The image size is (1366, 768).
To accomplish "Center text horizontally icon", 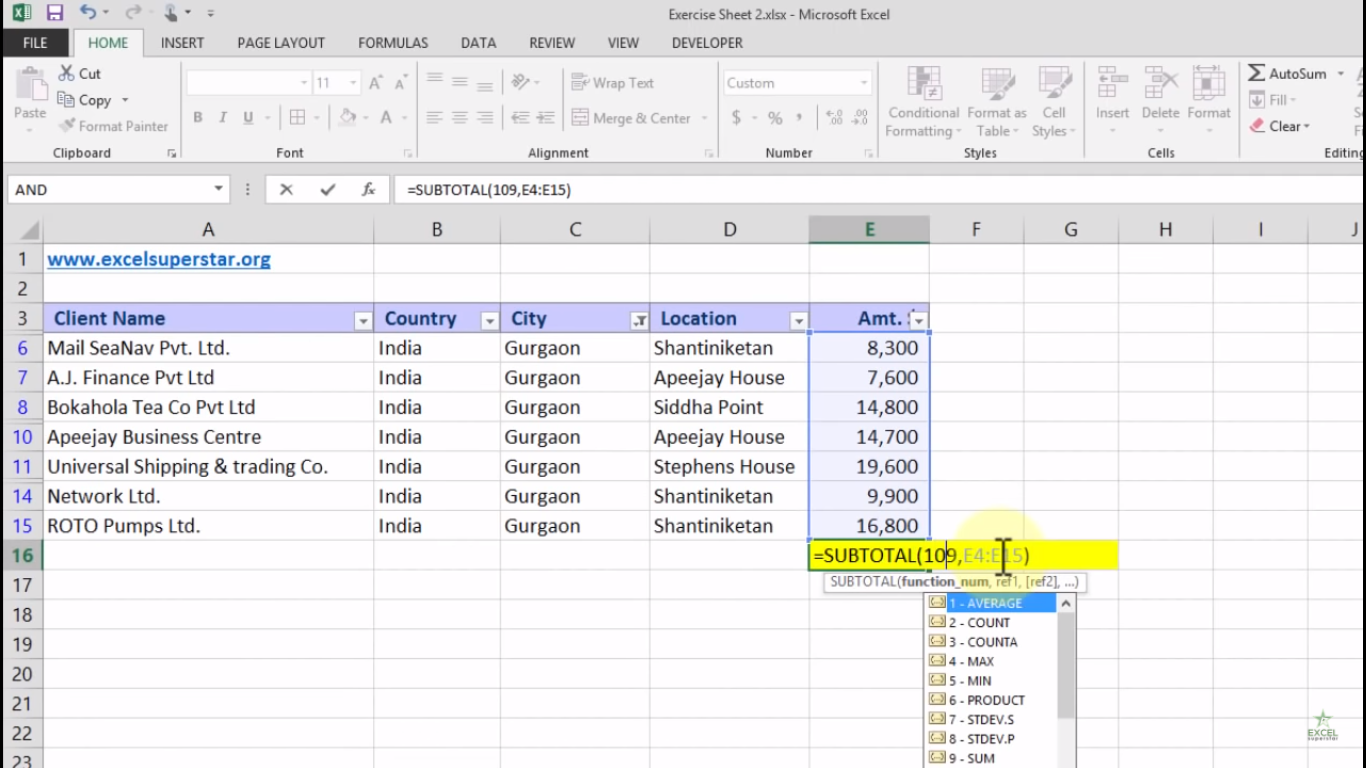I will click(x=459, y=118).
